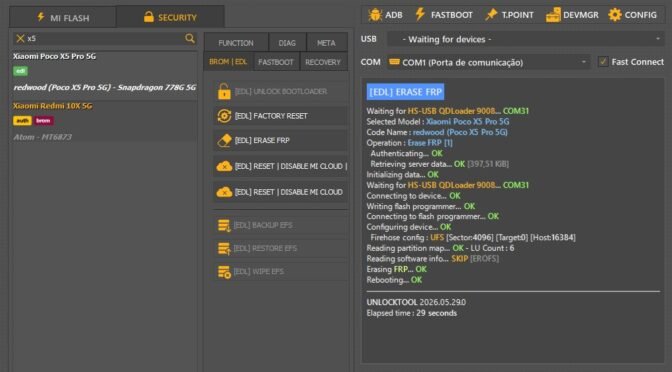
Task: Click the ADB bug icon
Action: click(x=375, y=15)
